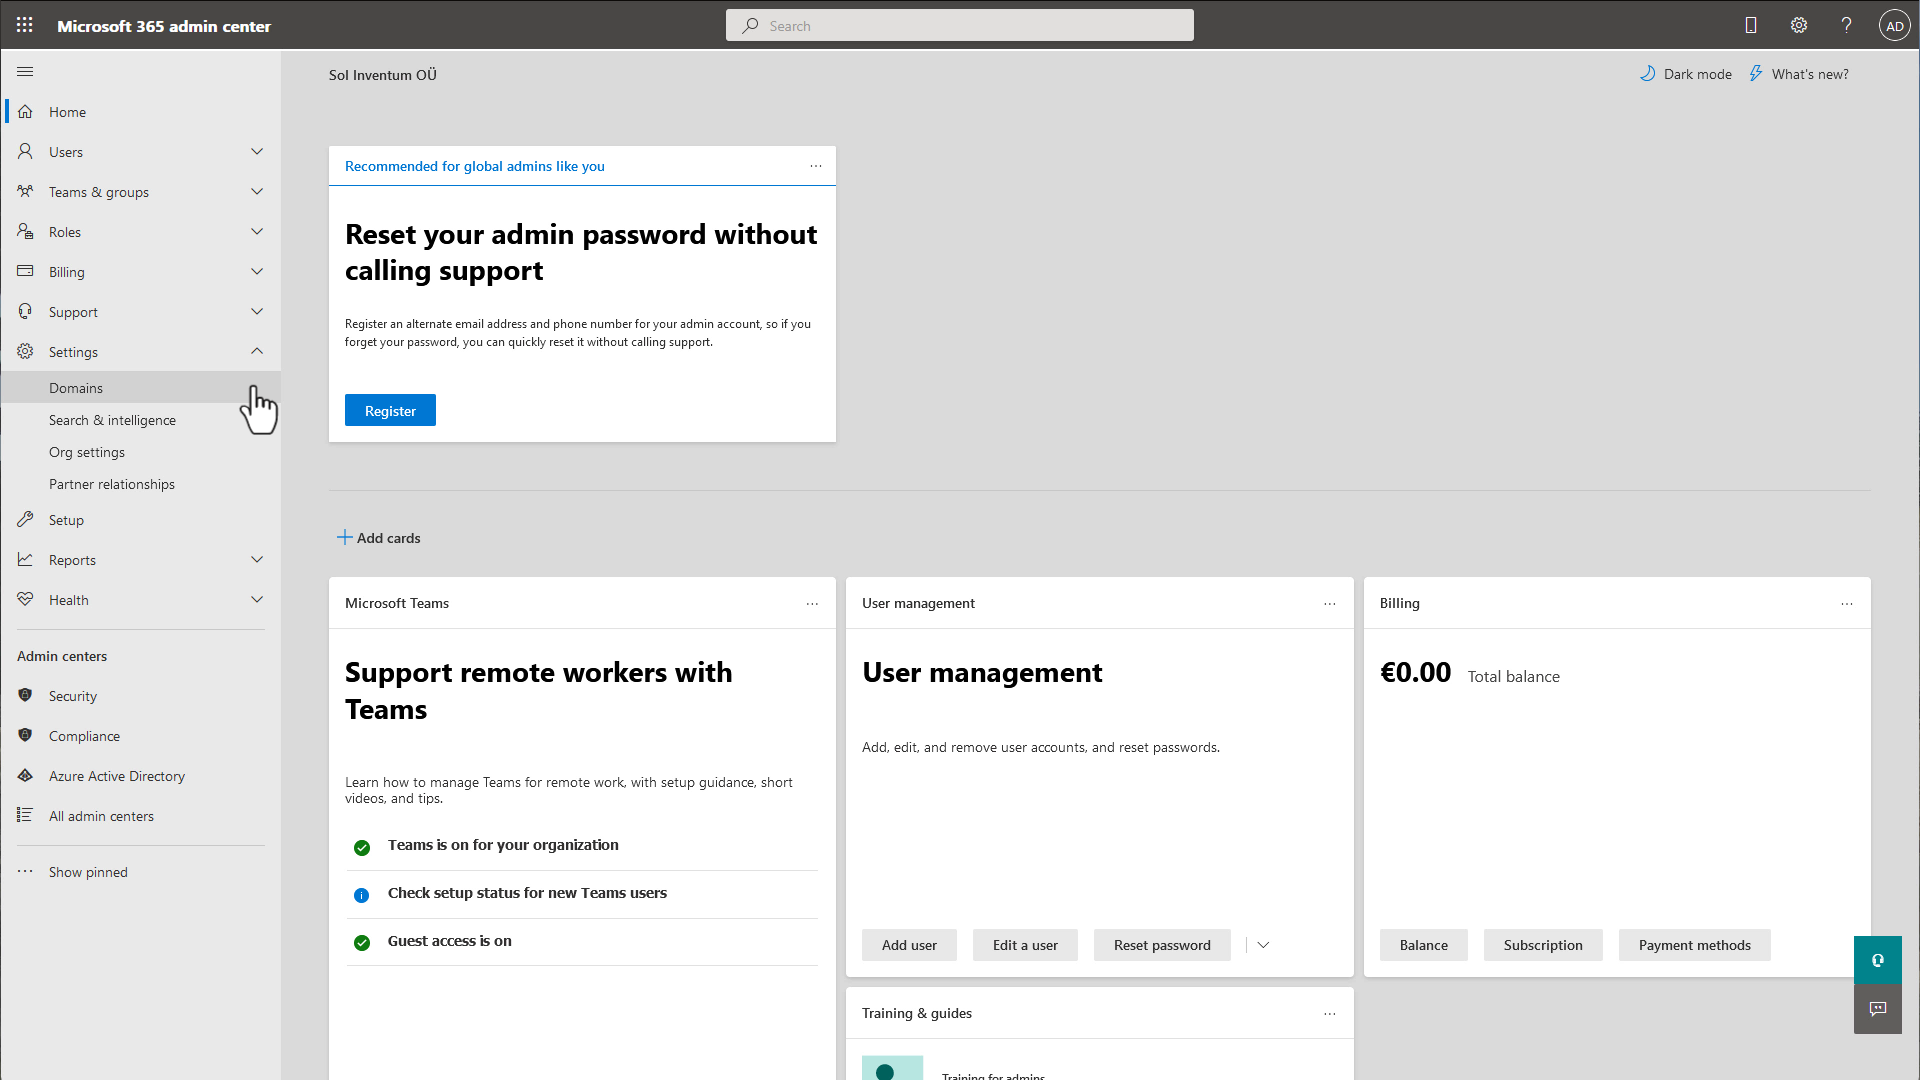The image size is (1920, 1080).
Task: Click the Register button
Action: click(390, 411)
